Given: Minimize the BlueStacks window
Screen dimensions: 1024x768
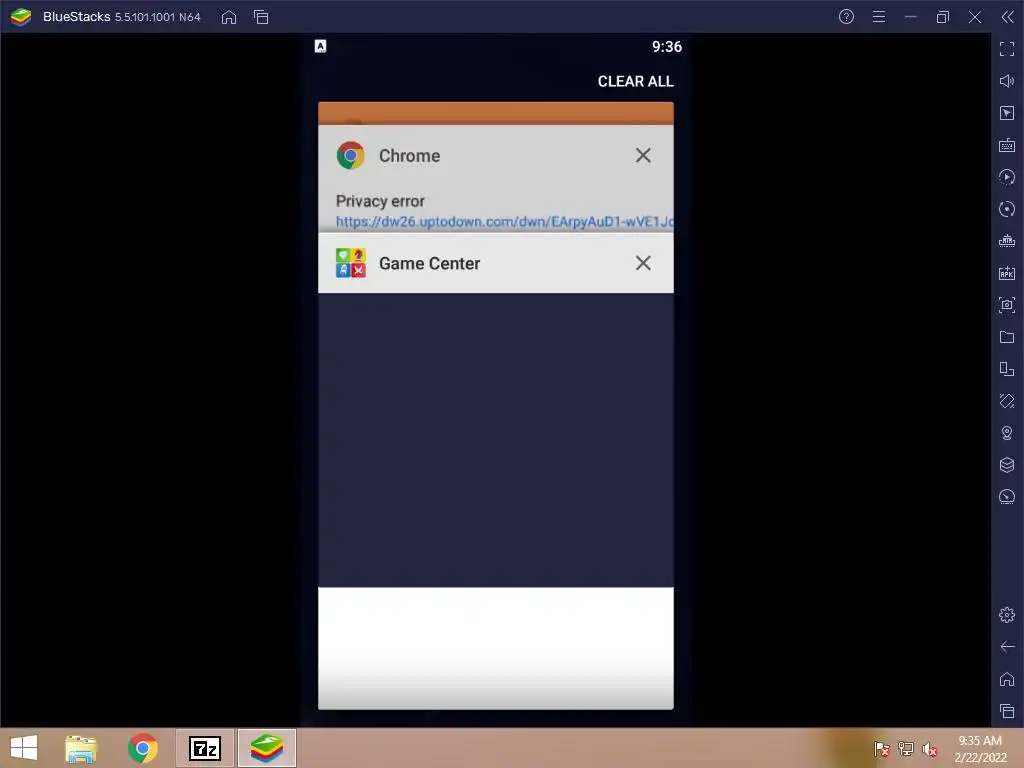Looking at the screenshot, I should point(911,17).
